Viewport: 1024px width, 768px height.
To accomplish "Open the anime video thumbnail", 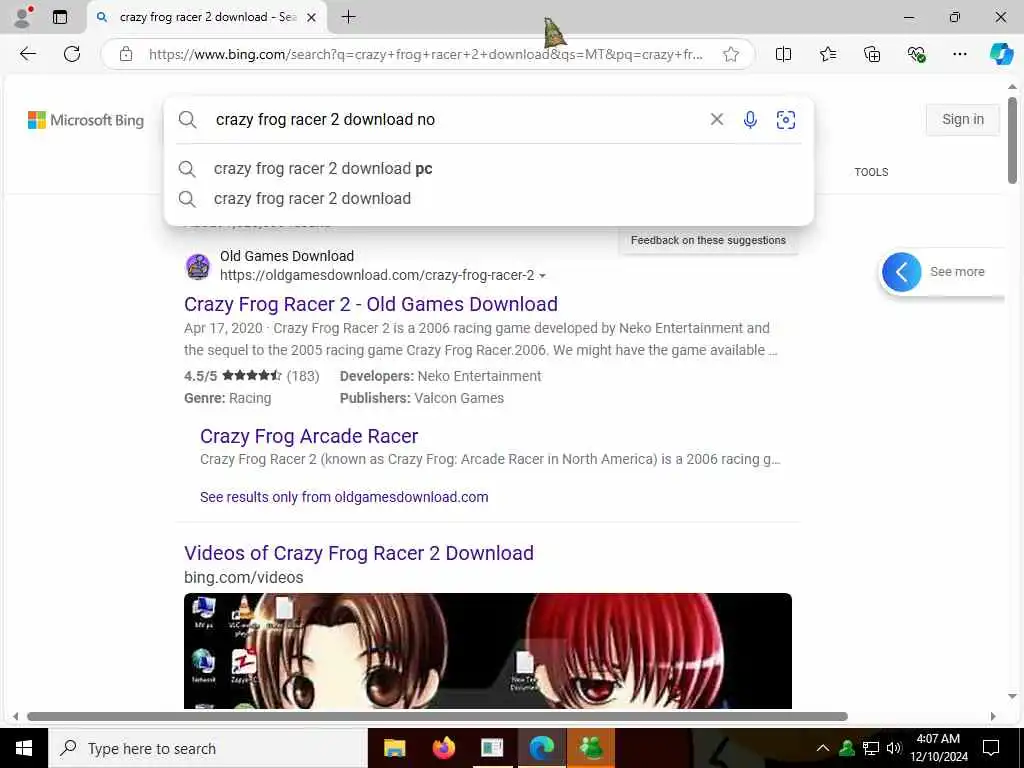I will coord(488,651).
